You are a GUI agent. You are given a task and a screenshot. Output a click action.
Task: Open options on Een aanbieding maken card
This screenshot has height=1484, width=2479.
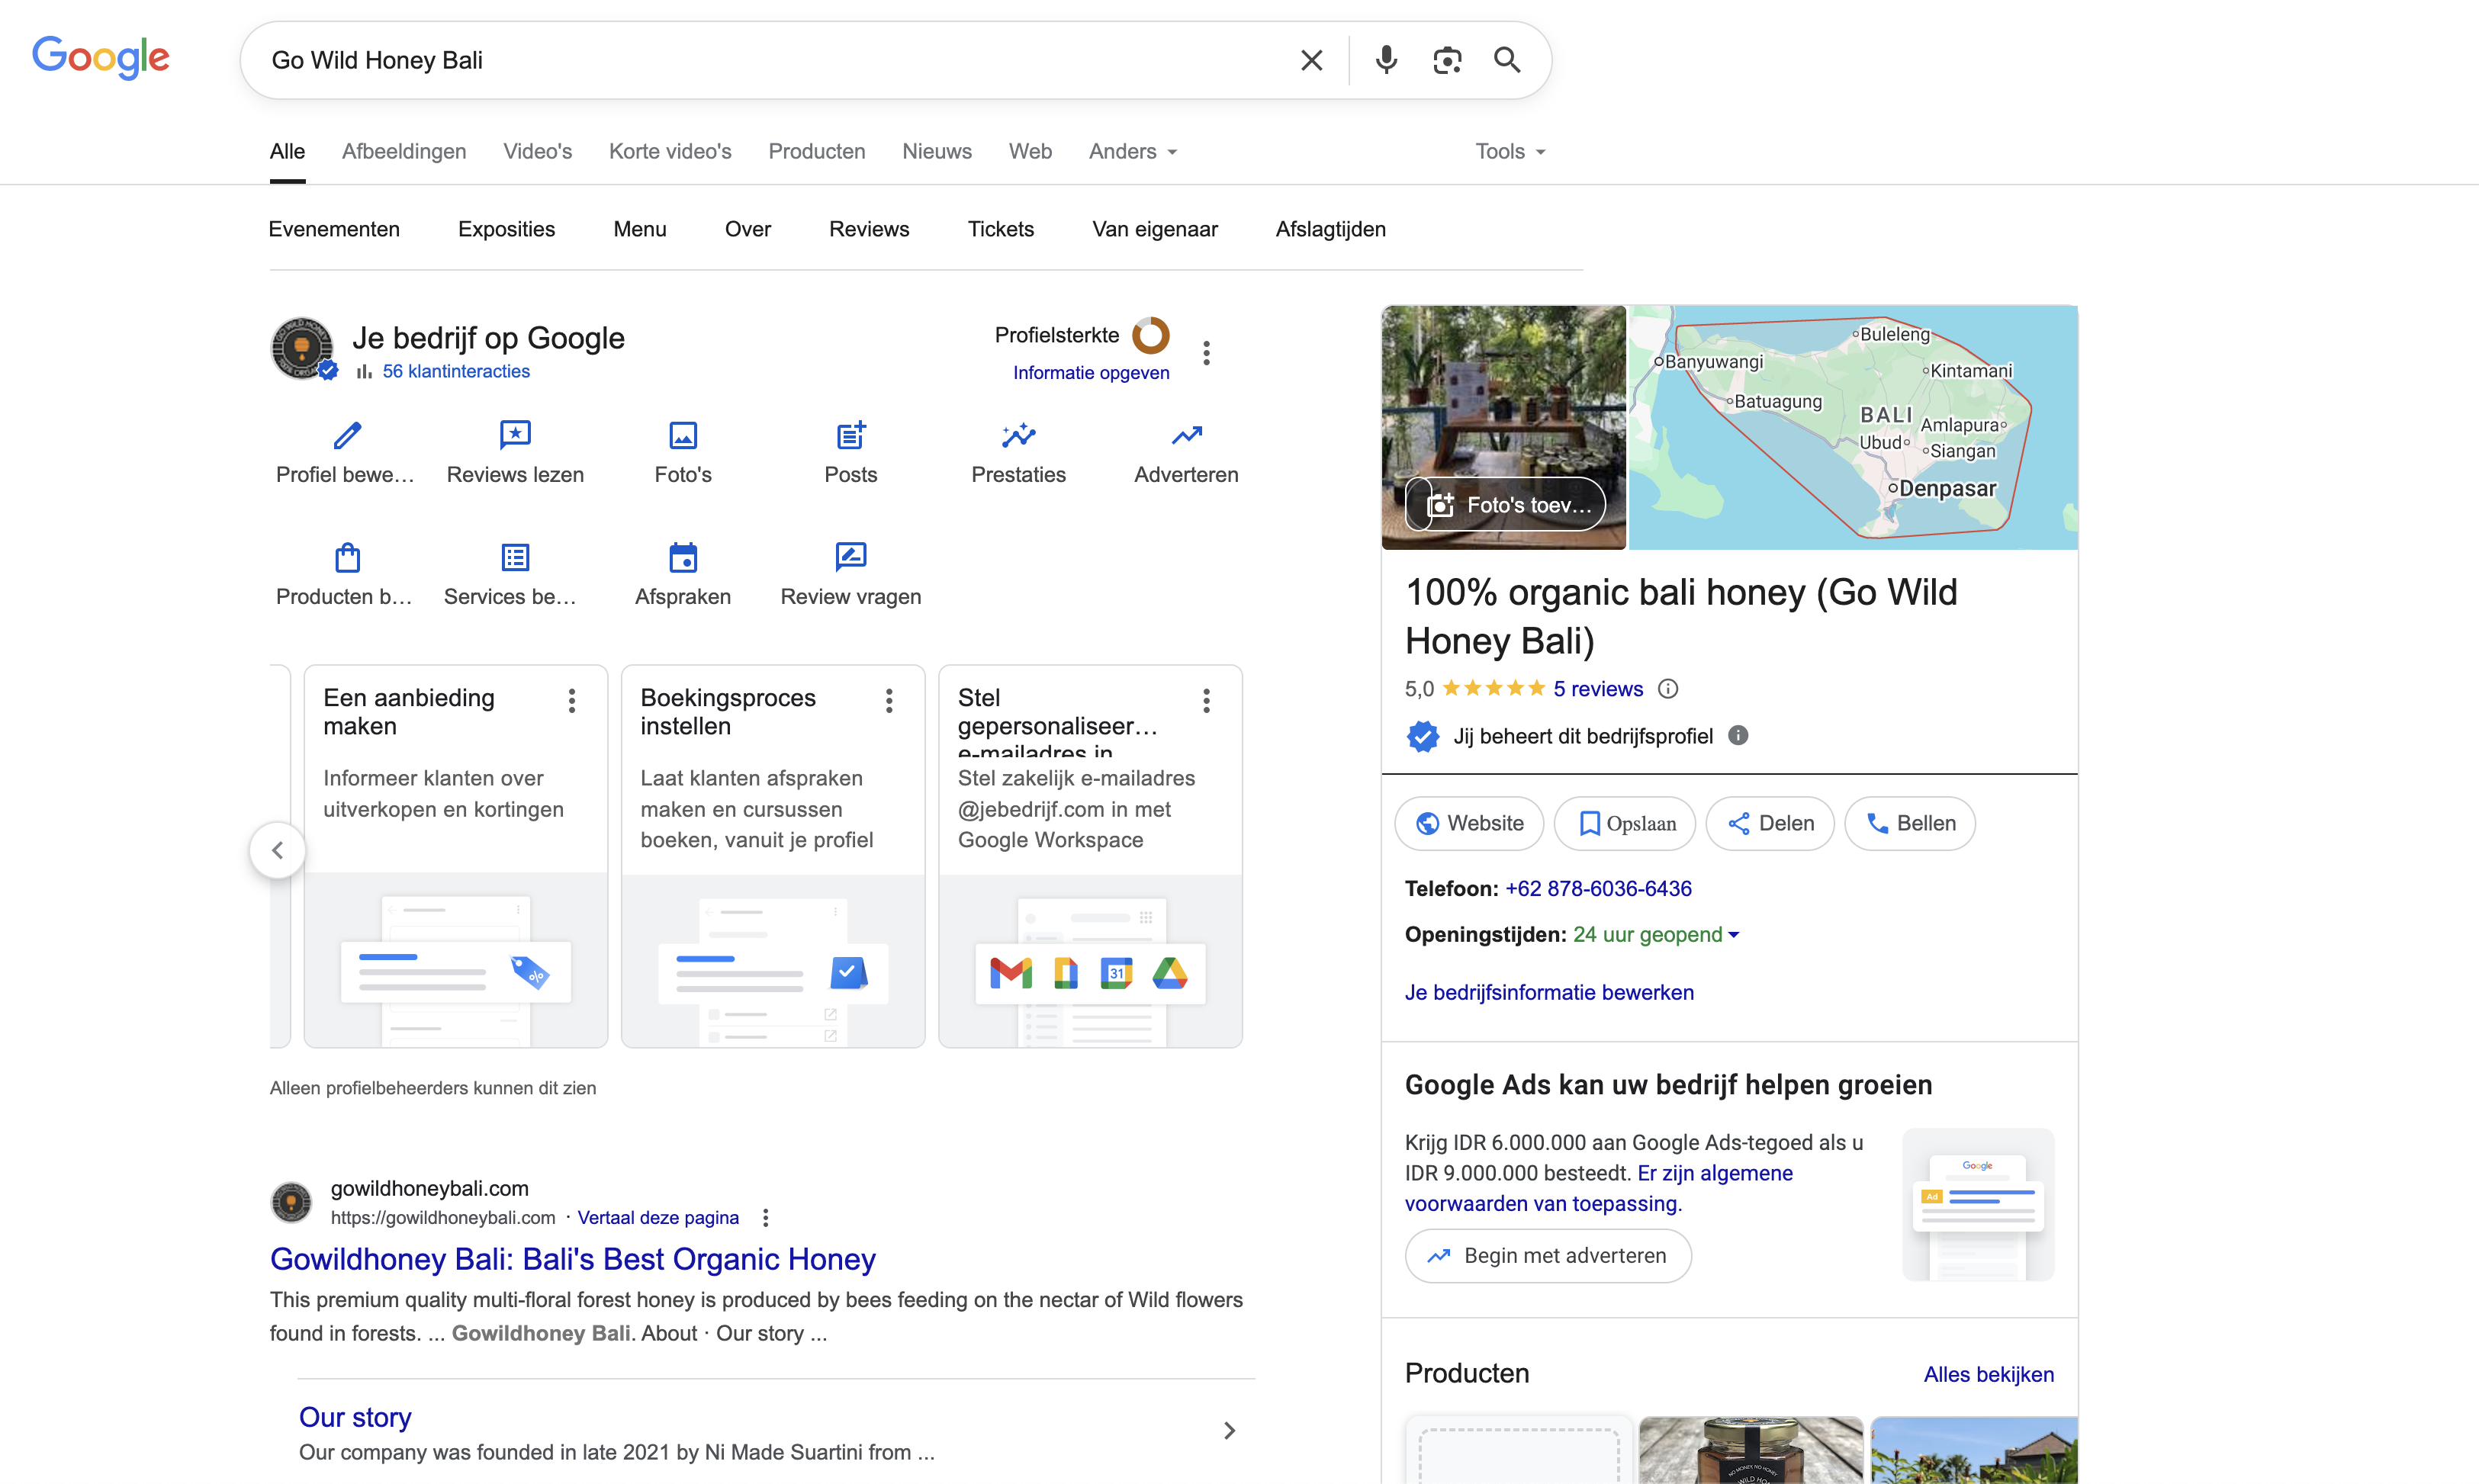[572, 700]
